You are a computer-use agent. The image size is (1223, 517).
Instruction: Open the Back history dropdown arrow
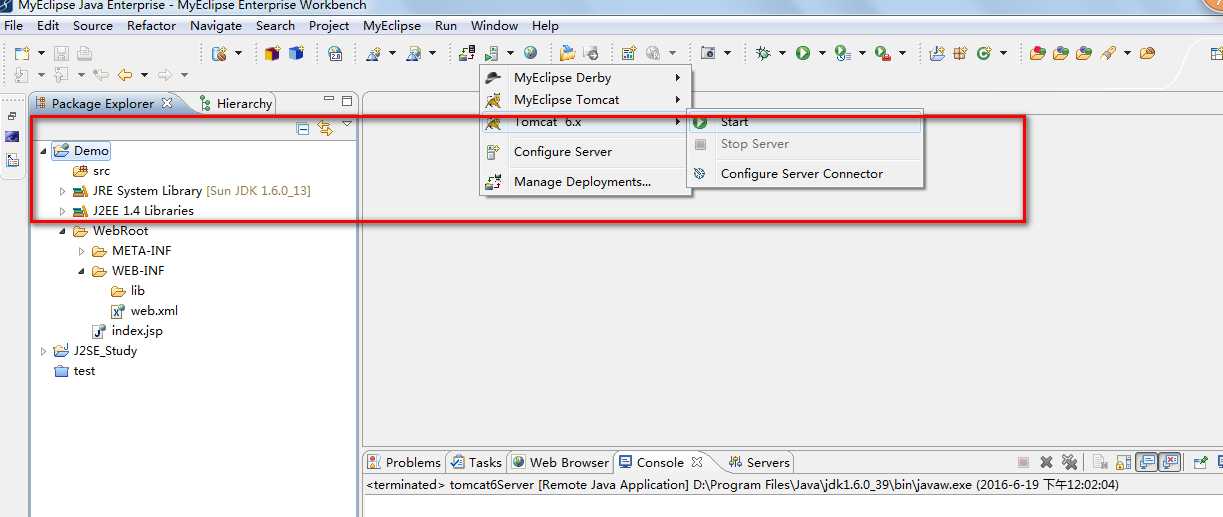[x=144, y=75]
